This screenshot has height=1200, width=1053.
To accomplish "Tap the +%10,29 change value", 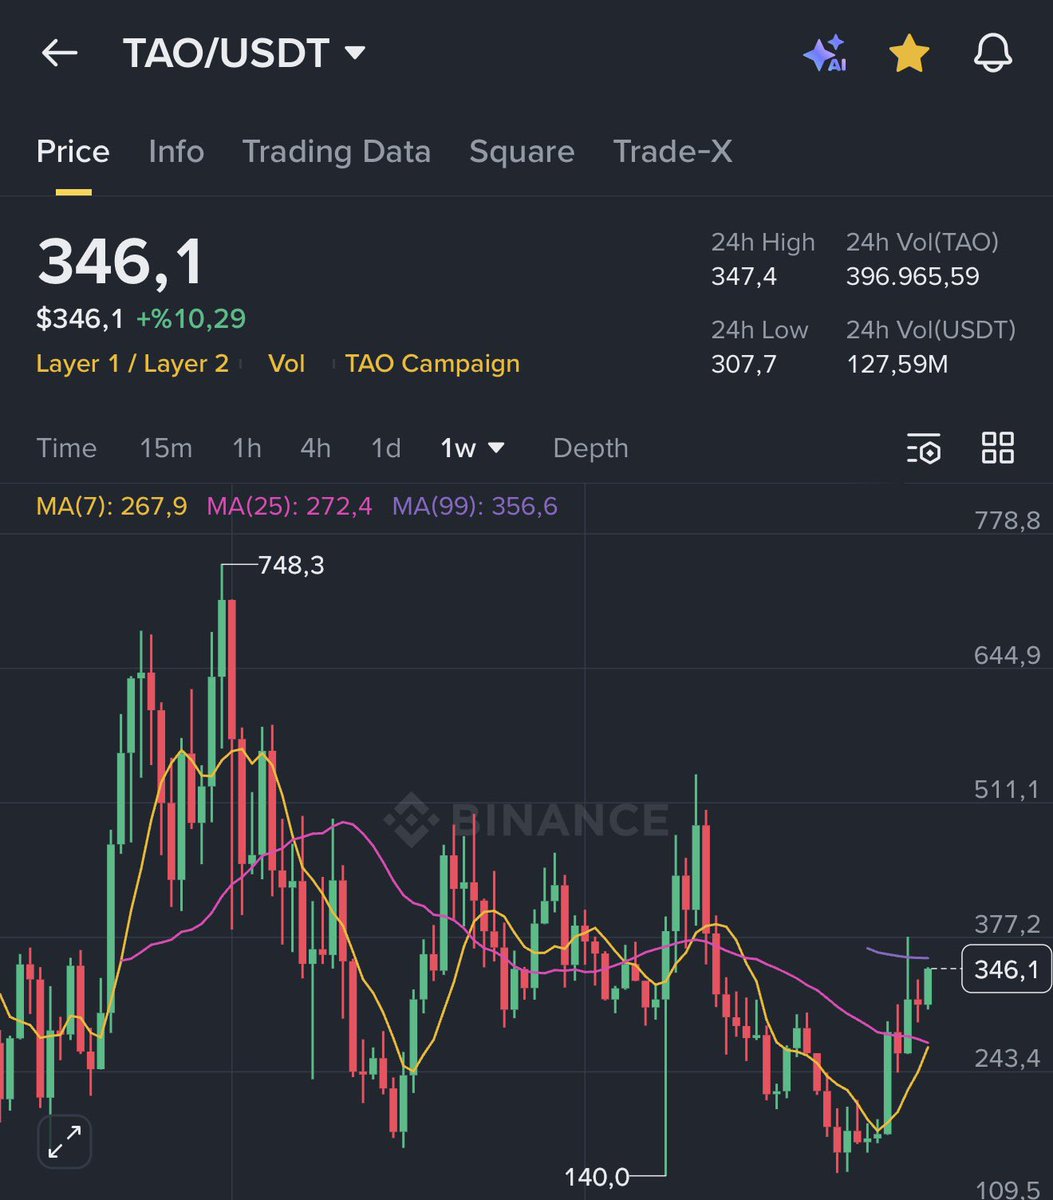I will [x=191, y=319].
